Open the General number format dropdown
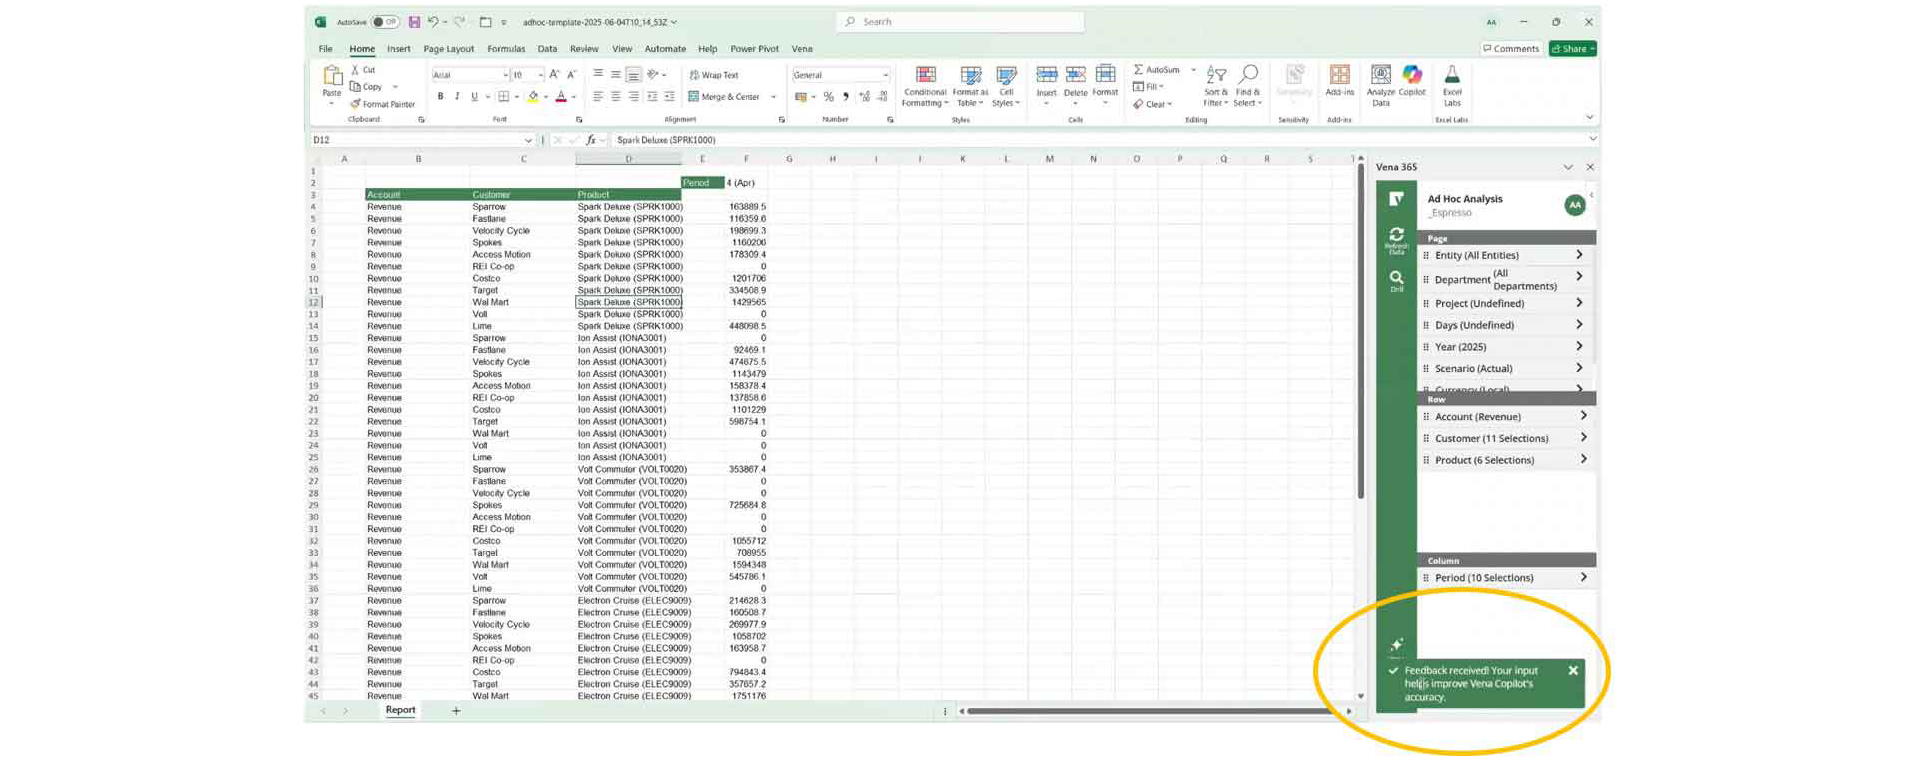 coord(885,75)
